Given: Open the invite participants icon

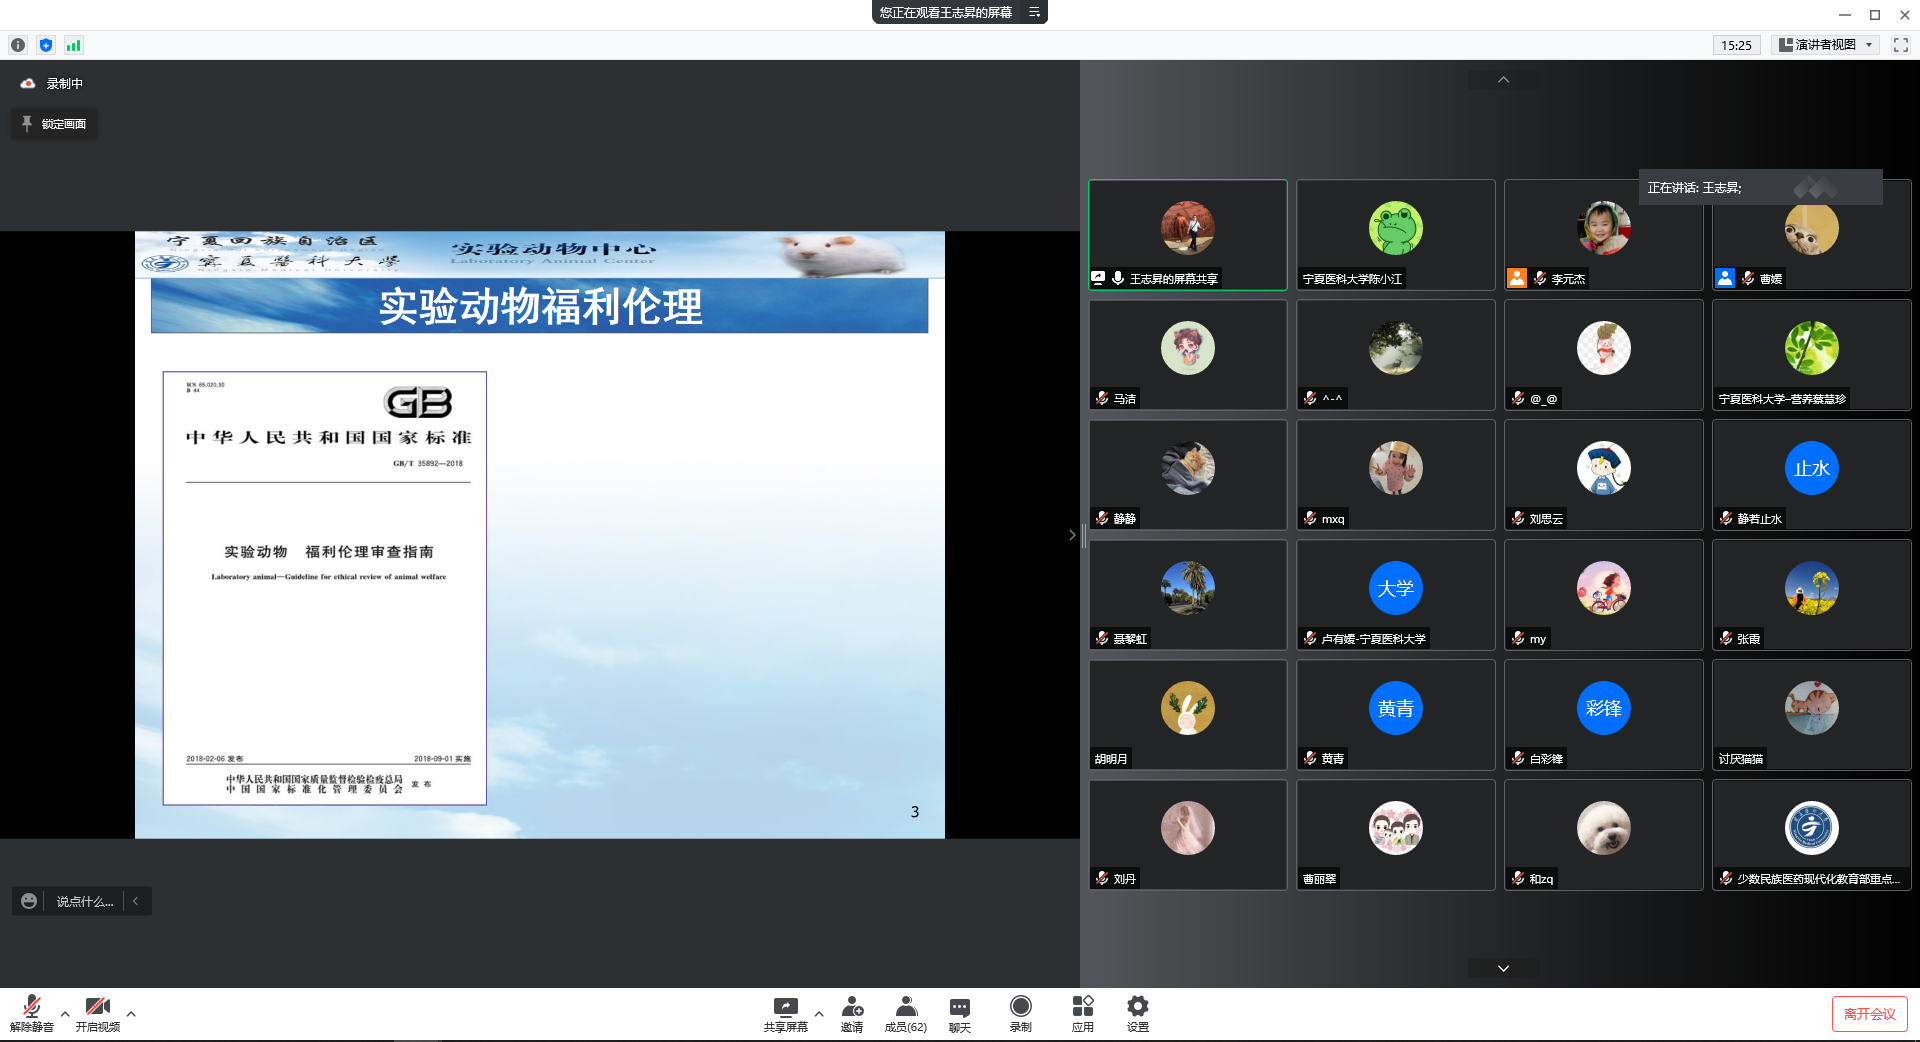Looking at the screenshot, I should coord(852,1008).
